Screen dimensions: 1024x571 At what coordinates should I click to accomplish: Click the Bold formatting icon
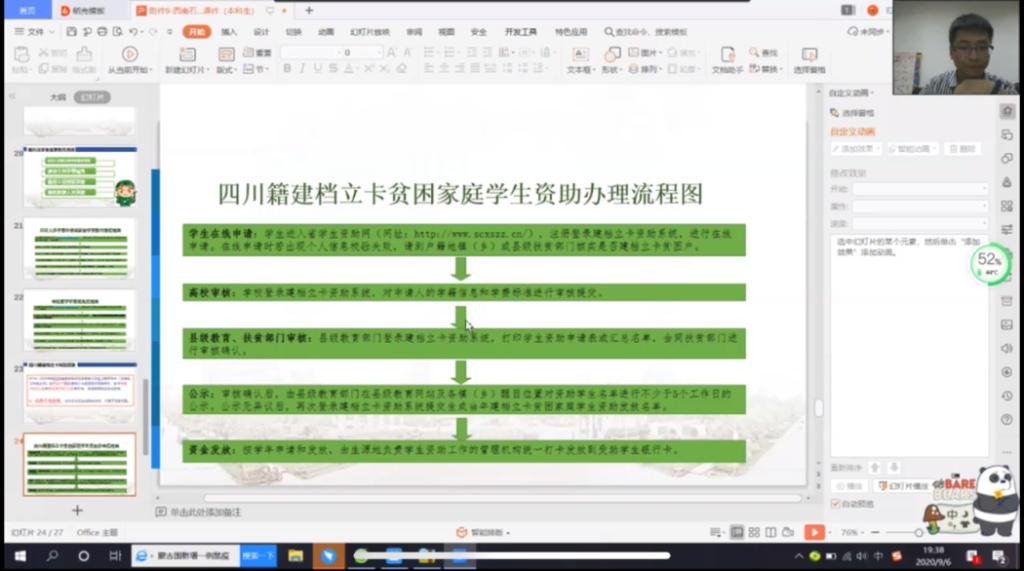287,69
